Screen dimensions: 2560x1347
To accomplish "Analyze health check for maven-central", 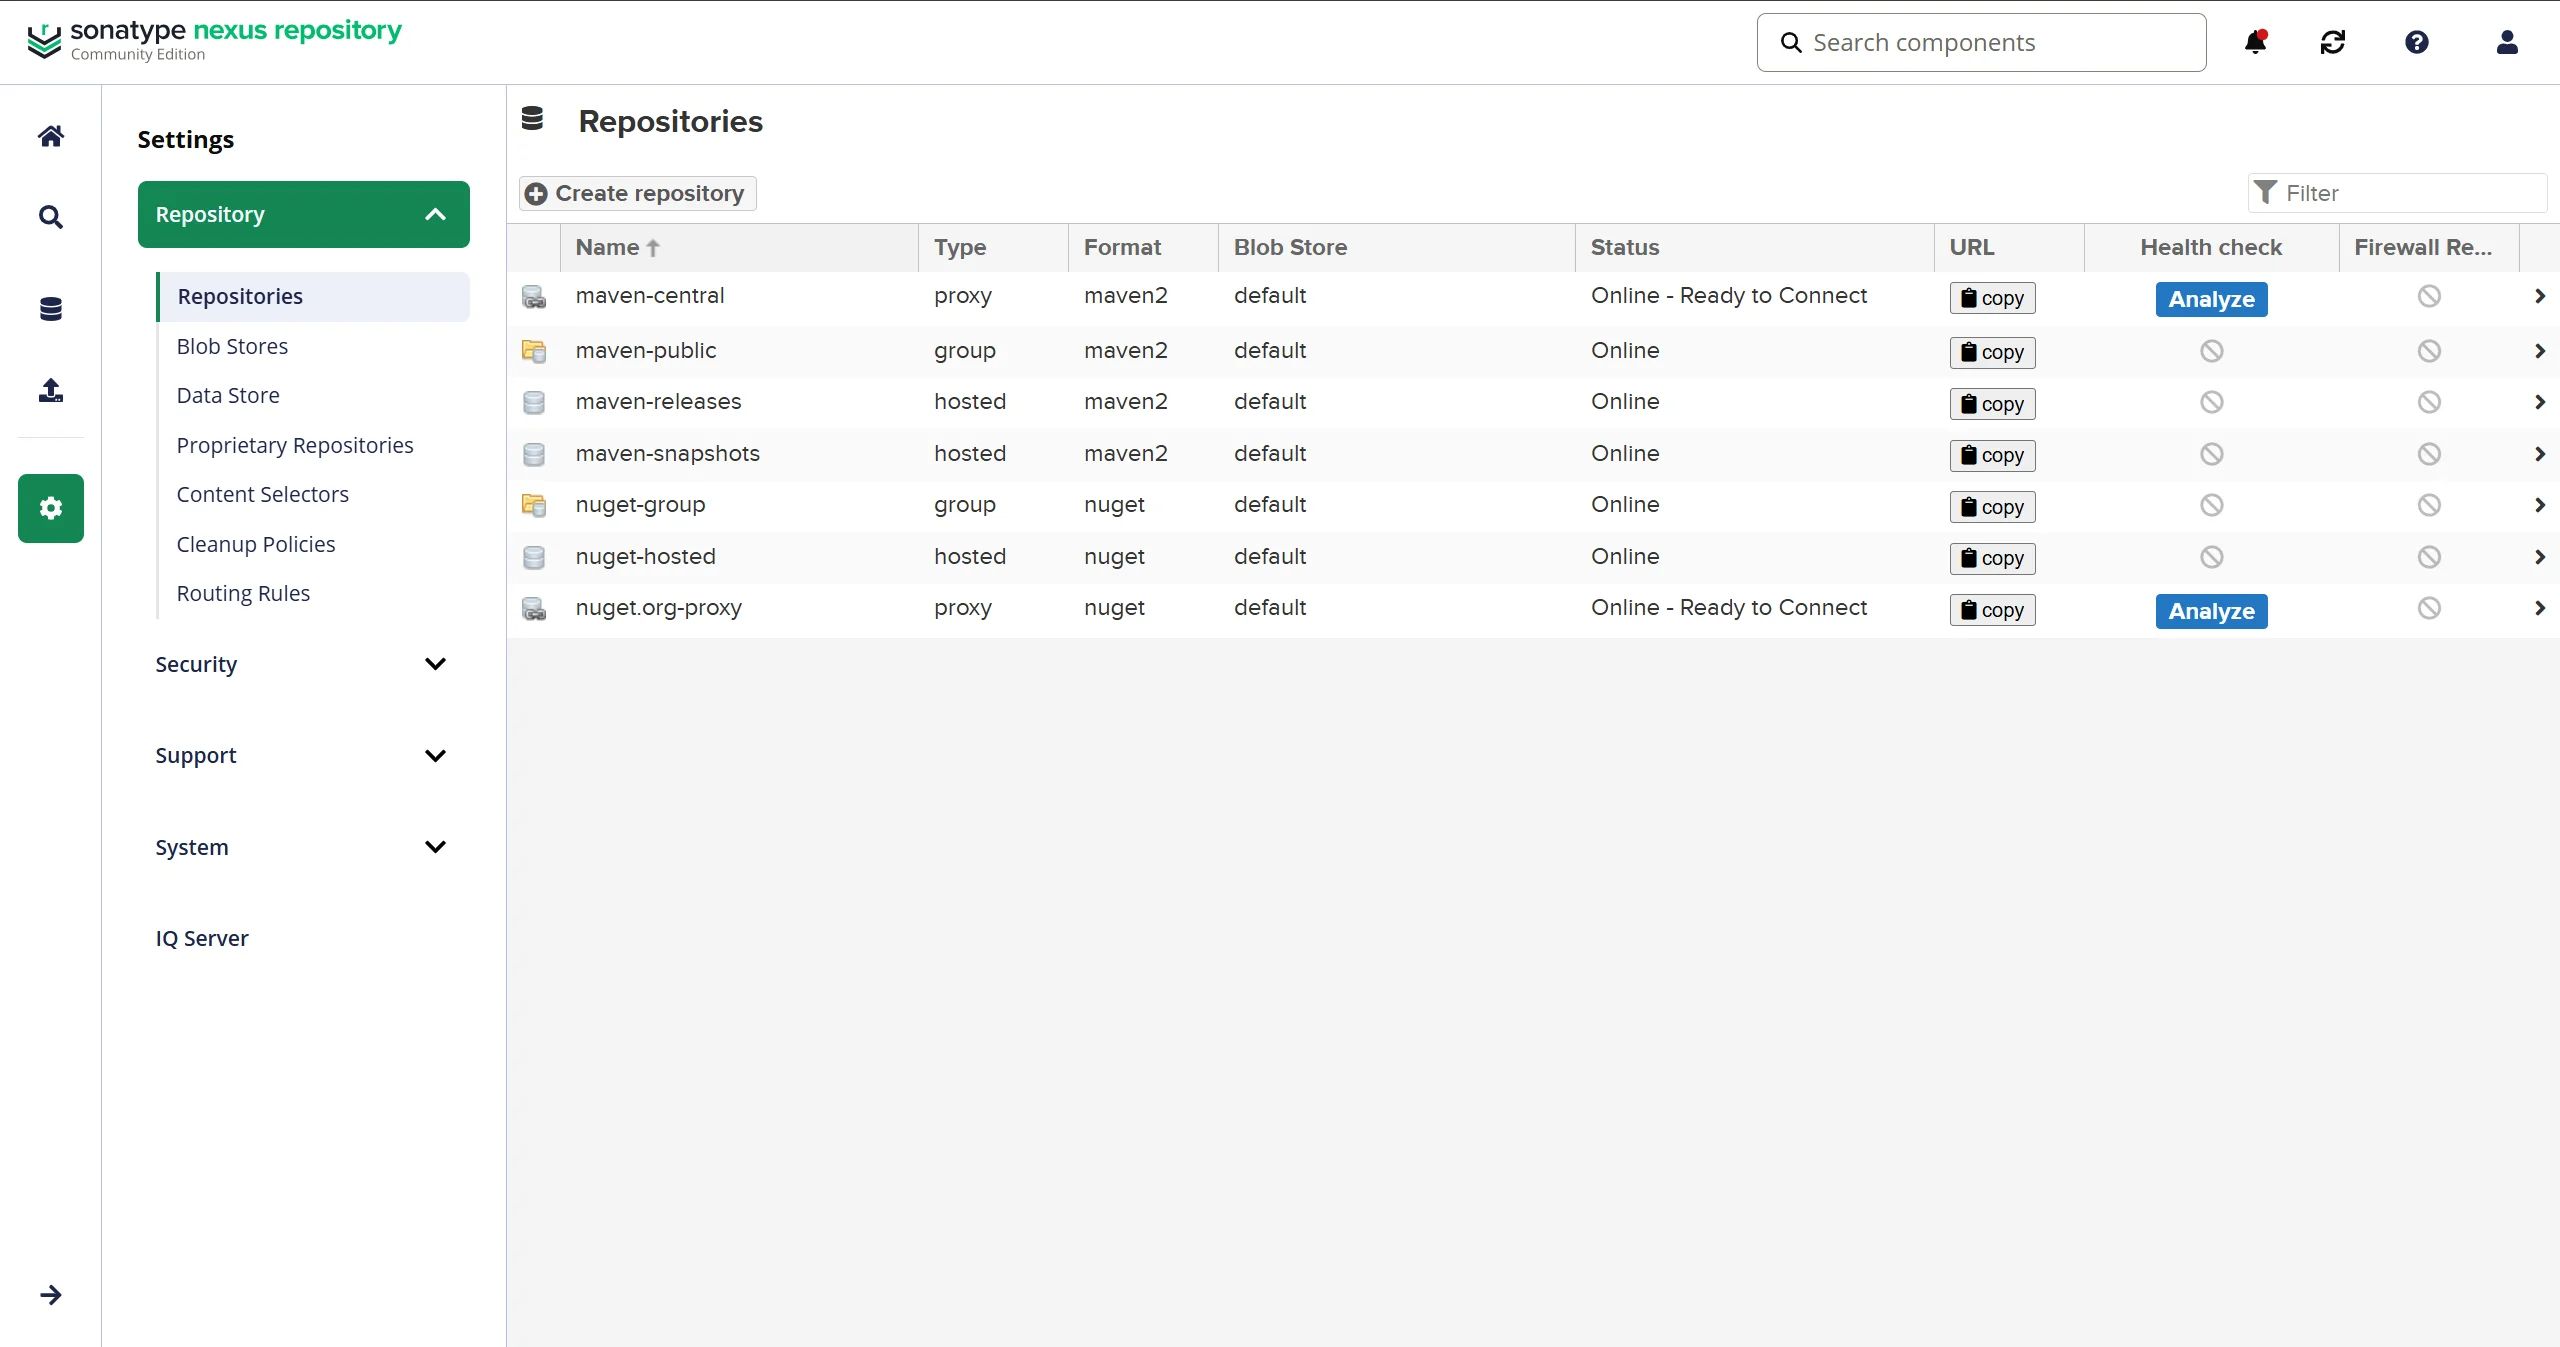I will pos(2211,299).
